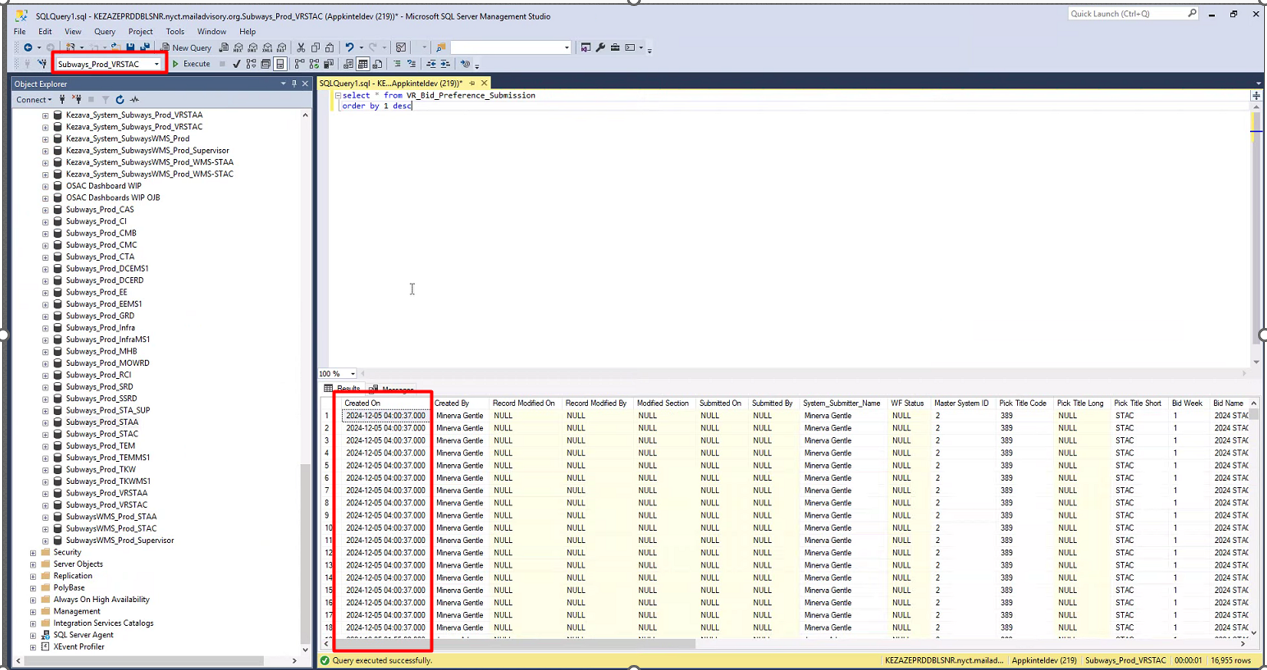Viewport: 1267px width, 670px height.
Task: Switch to the Messages tab
Action: (x=391, y=389)
